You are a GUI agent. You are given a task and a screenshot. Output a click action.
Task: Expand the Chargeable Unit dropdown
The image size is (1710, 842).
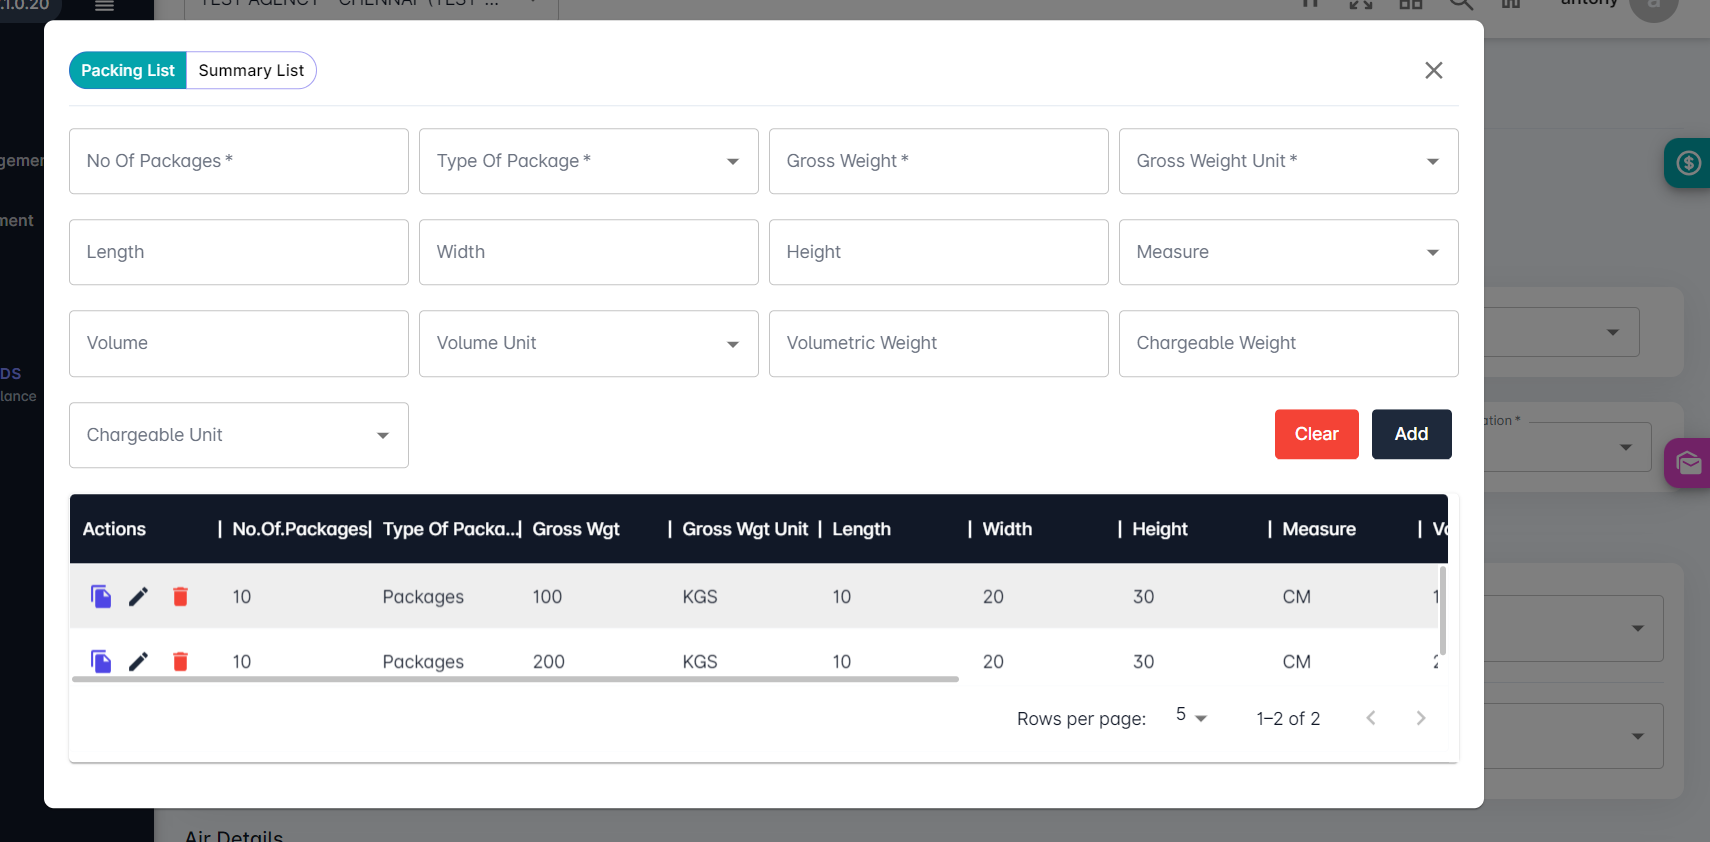coord(239,435)
